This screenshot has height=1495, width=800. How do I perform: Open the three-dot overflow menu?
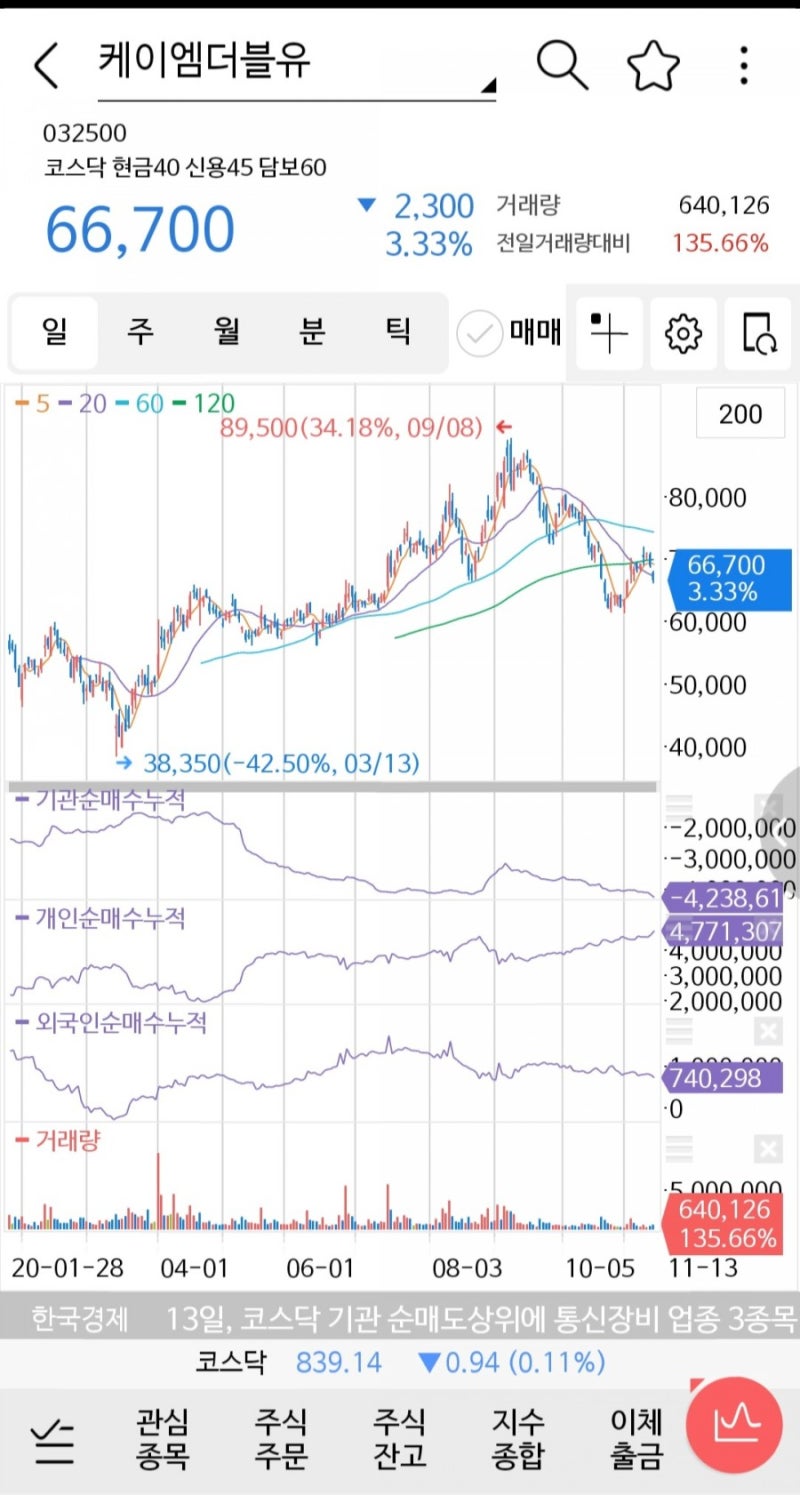pyautogui.click(x=743, y=65)
